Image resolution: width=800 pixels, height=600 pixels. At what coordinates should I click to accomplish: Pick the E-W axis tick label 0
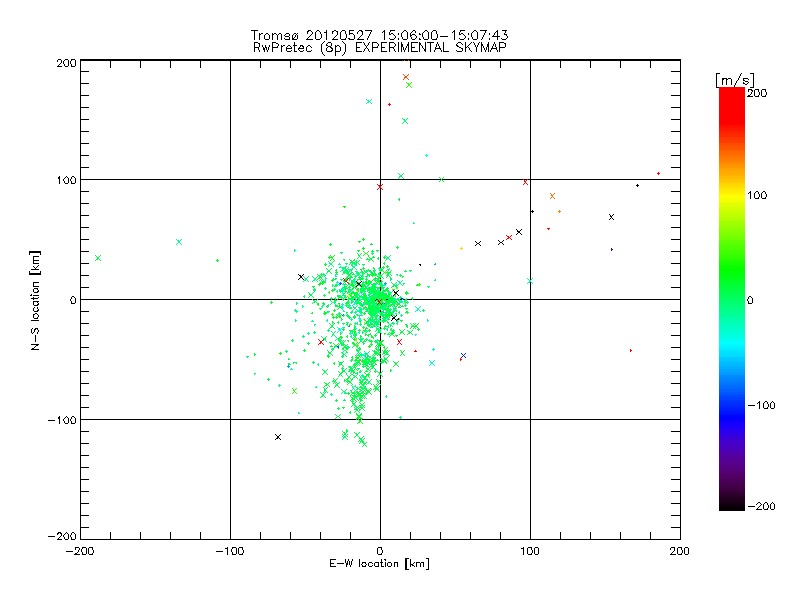[380, 551]
